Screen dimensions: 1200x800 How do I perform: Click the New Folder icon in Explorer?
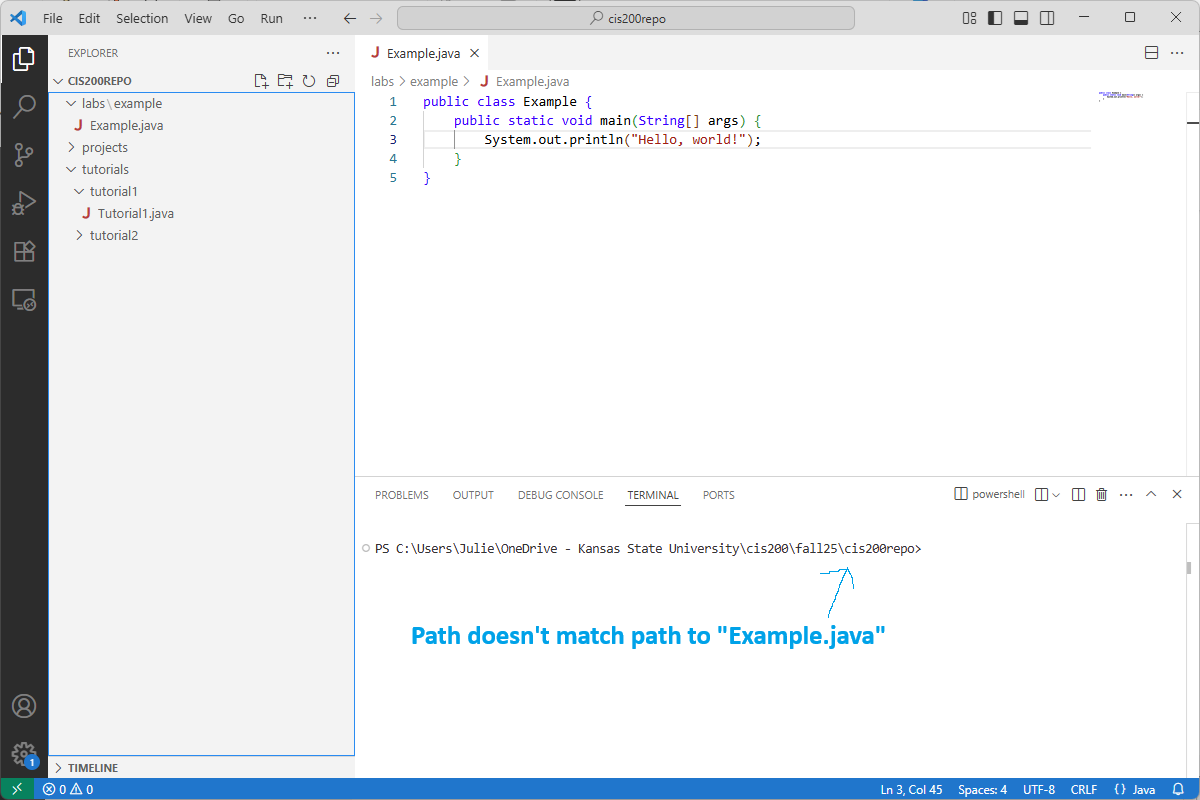coord(285,81)
